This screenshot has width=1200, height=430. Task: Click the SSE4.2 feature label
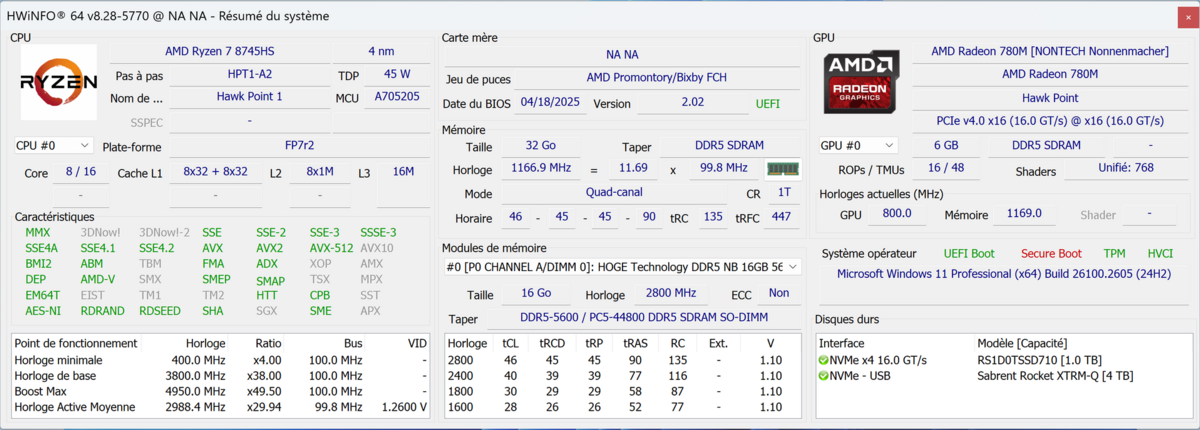click(x=156, y=248)
